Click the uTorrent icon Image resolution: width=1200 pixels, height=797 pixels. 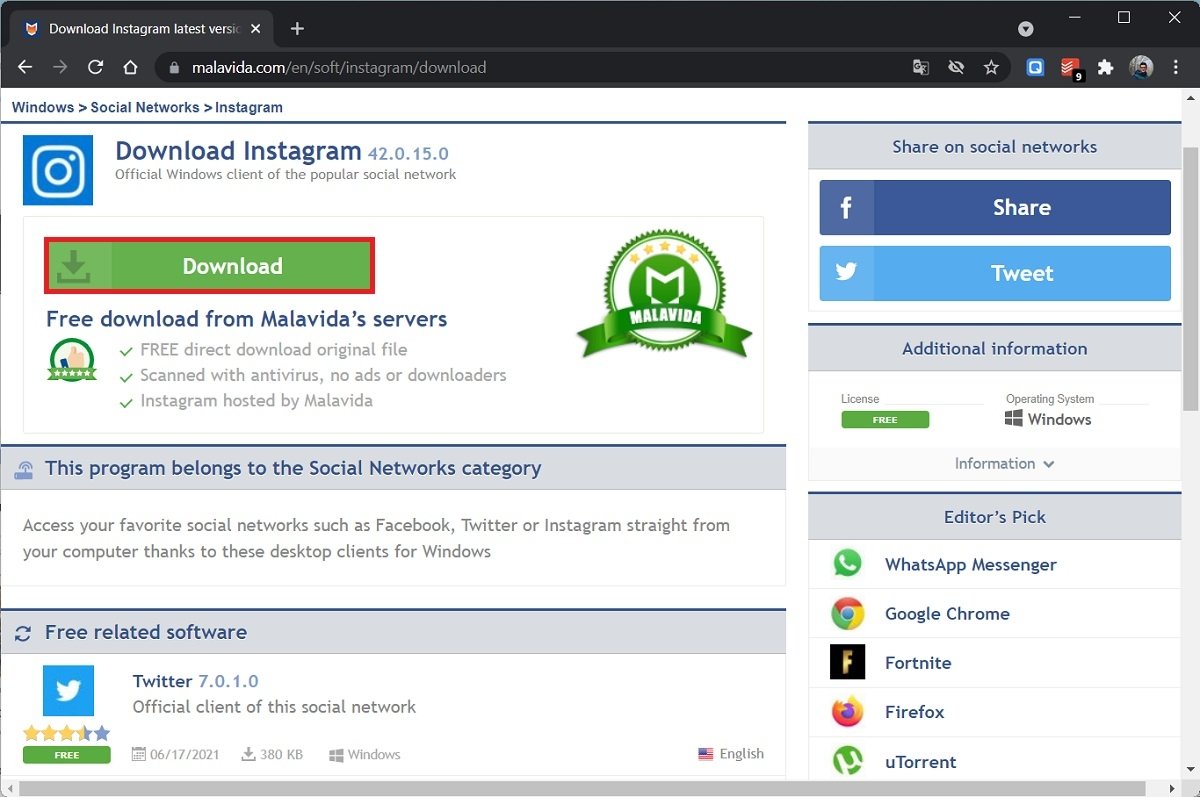pyautogui.click(x=848, y=761)
